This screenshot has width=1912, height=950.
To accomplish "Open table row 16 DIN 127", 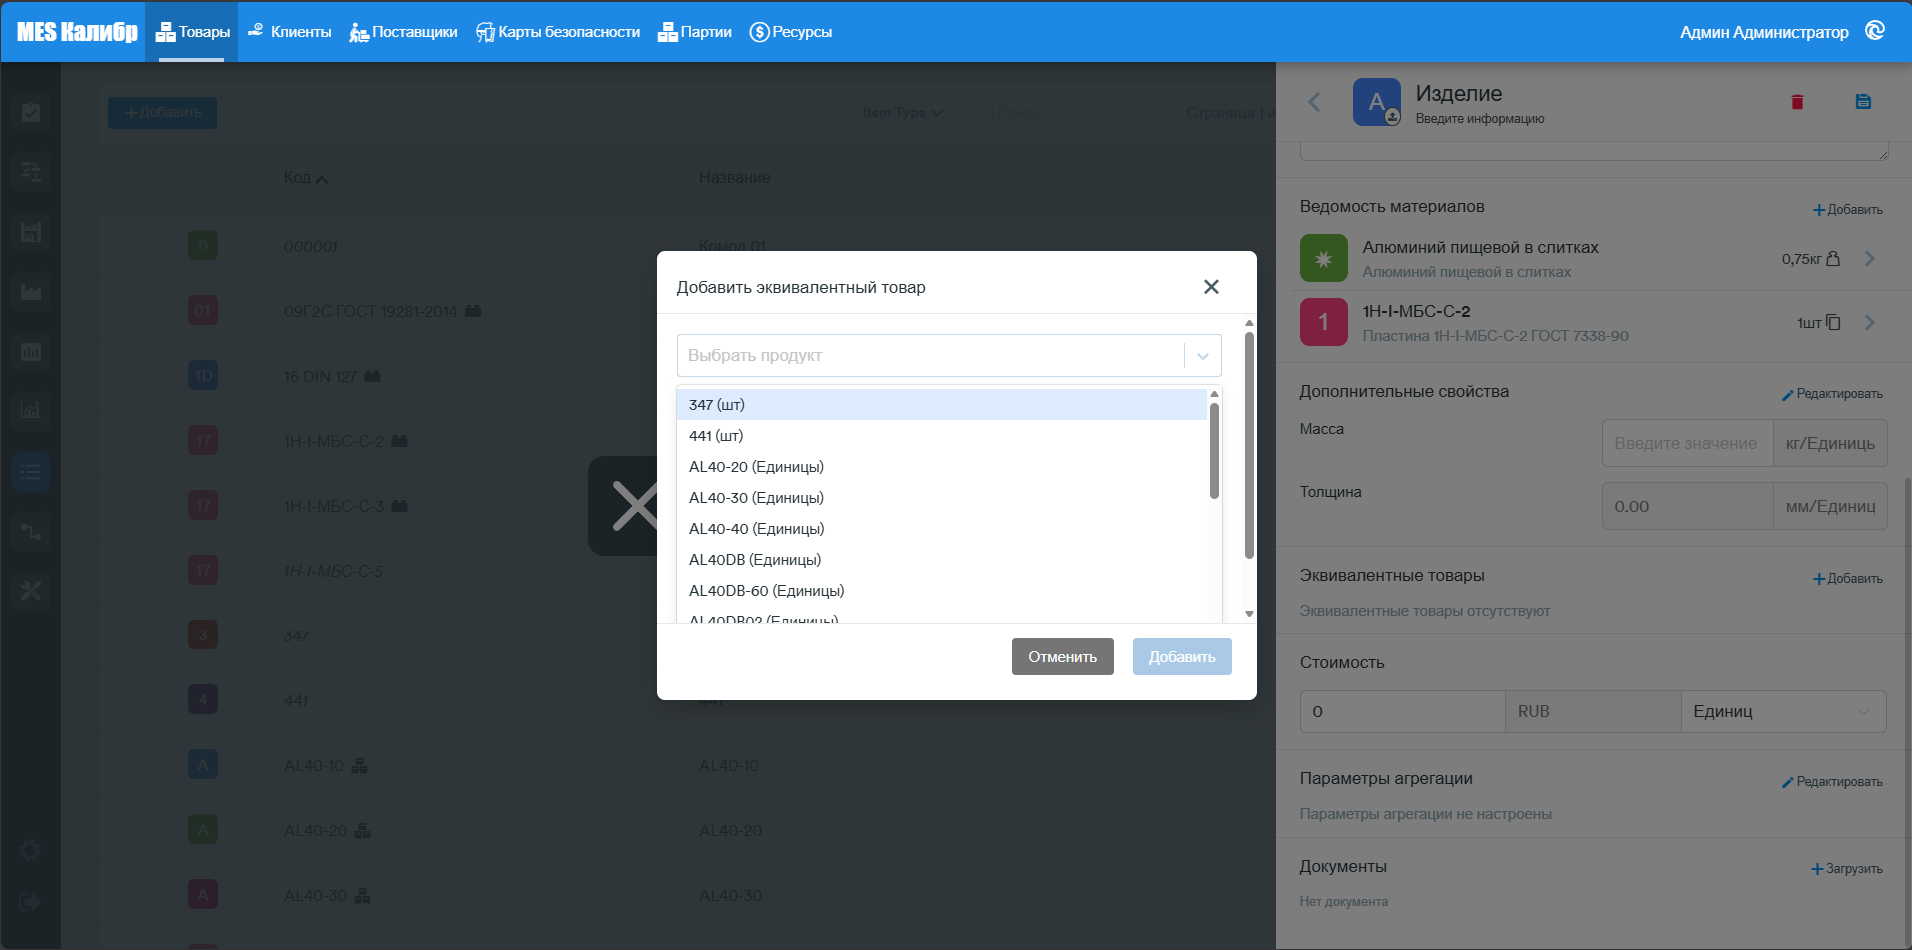I will pyautogui.click(x=687, y=376).
